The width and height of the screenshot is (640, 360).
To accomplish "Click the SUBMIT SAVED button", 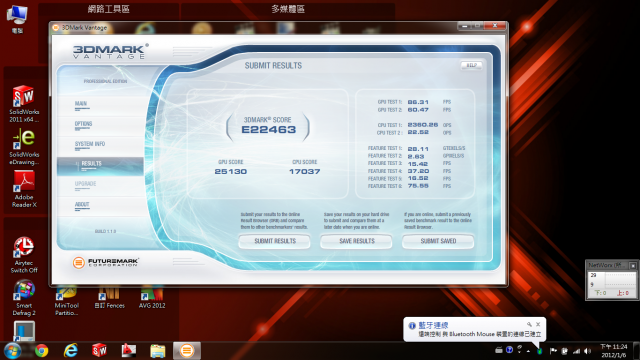I will tap(438, 241).
